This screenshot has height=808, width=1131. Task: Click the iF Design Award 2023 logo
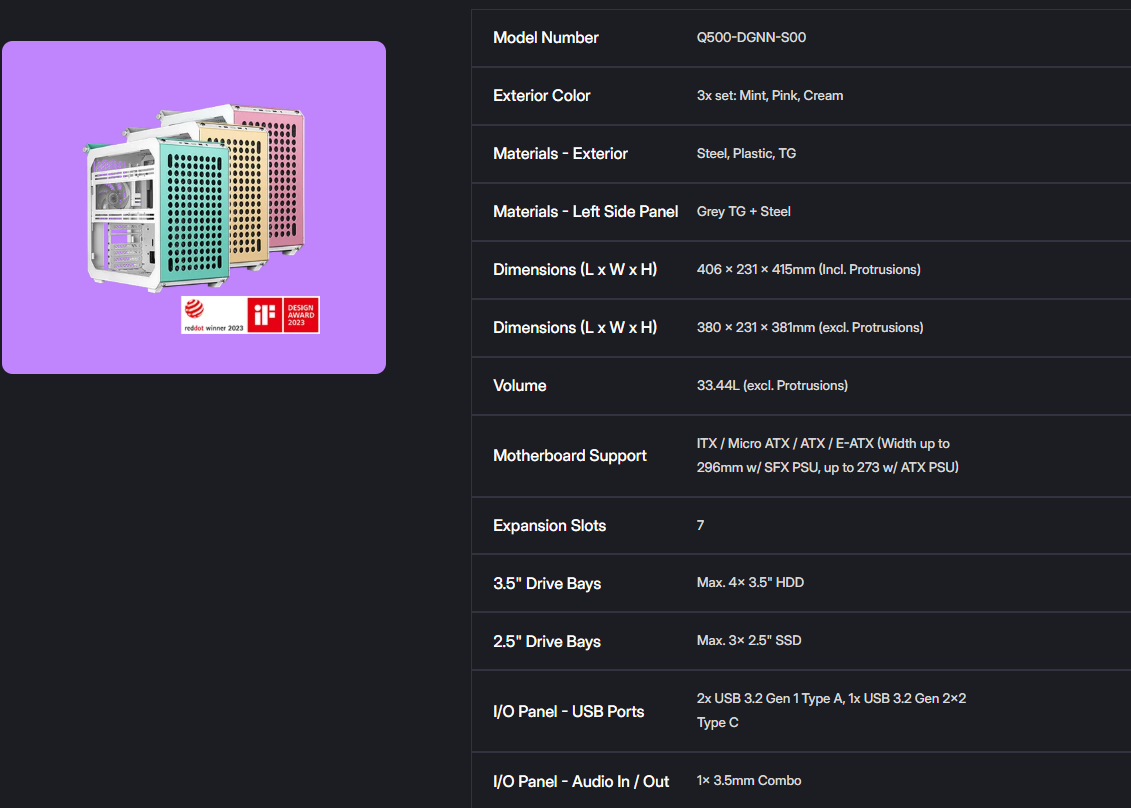click(x=284, y=315)
